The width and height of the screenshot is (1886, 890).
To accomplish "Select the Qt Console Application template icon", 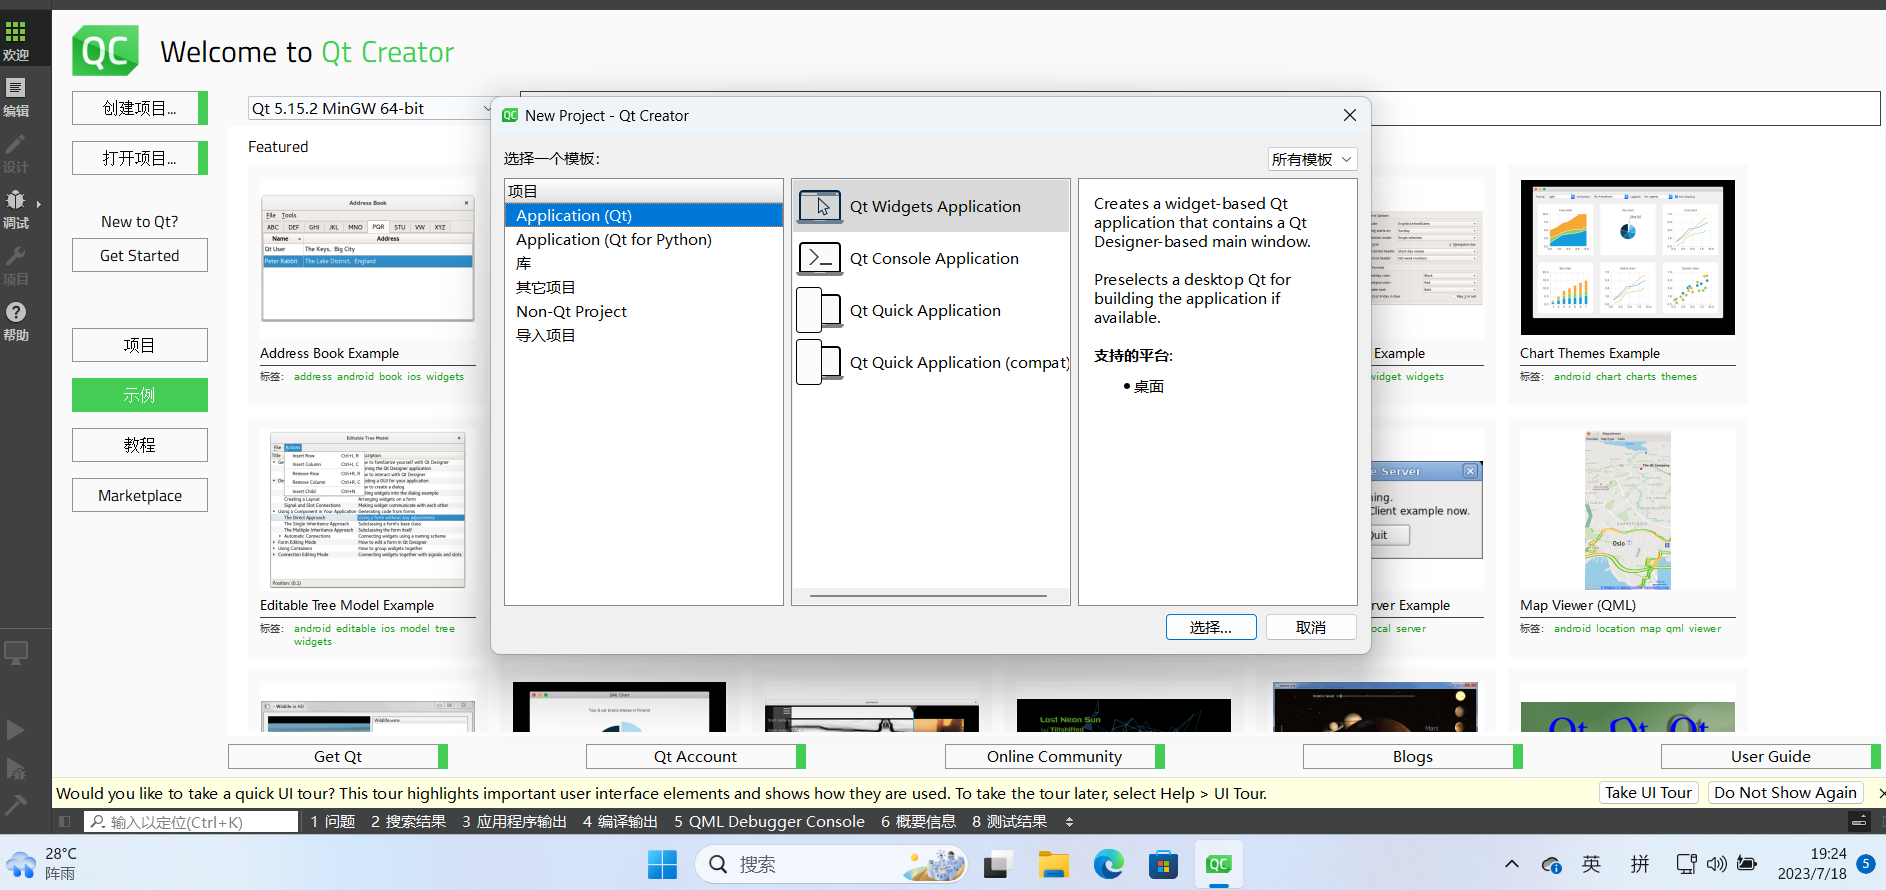I will point(820,258).
